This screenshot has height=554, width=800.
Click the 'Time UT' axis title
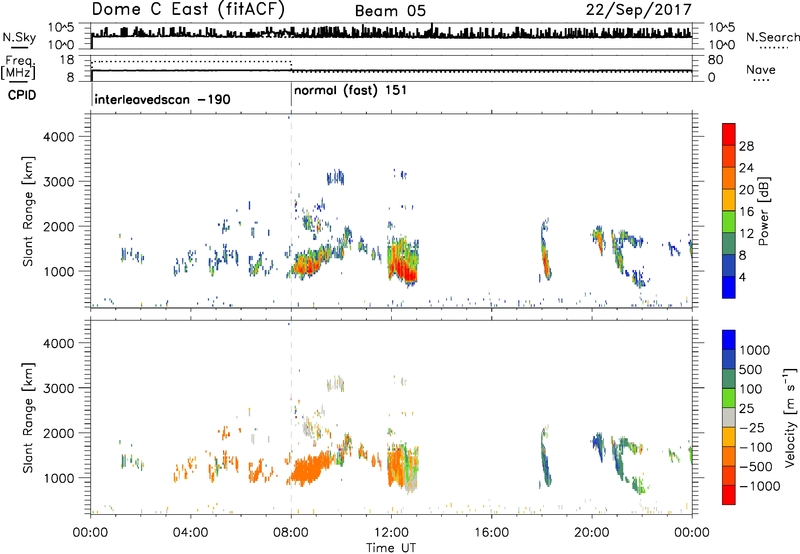(391, 548)
